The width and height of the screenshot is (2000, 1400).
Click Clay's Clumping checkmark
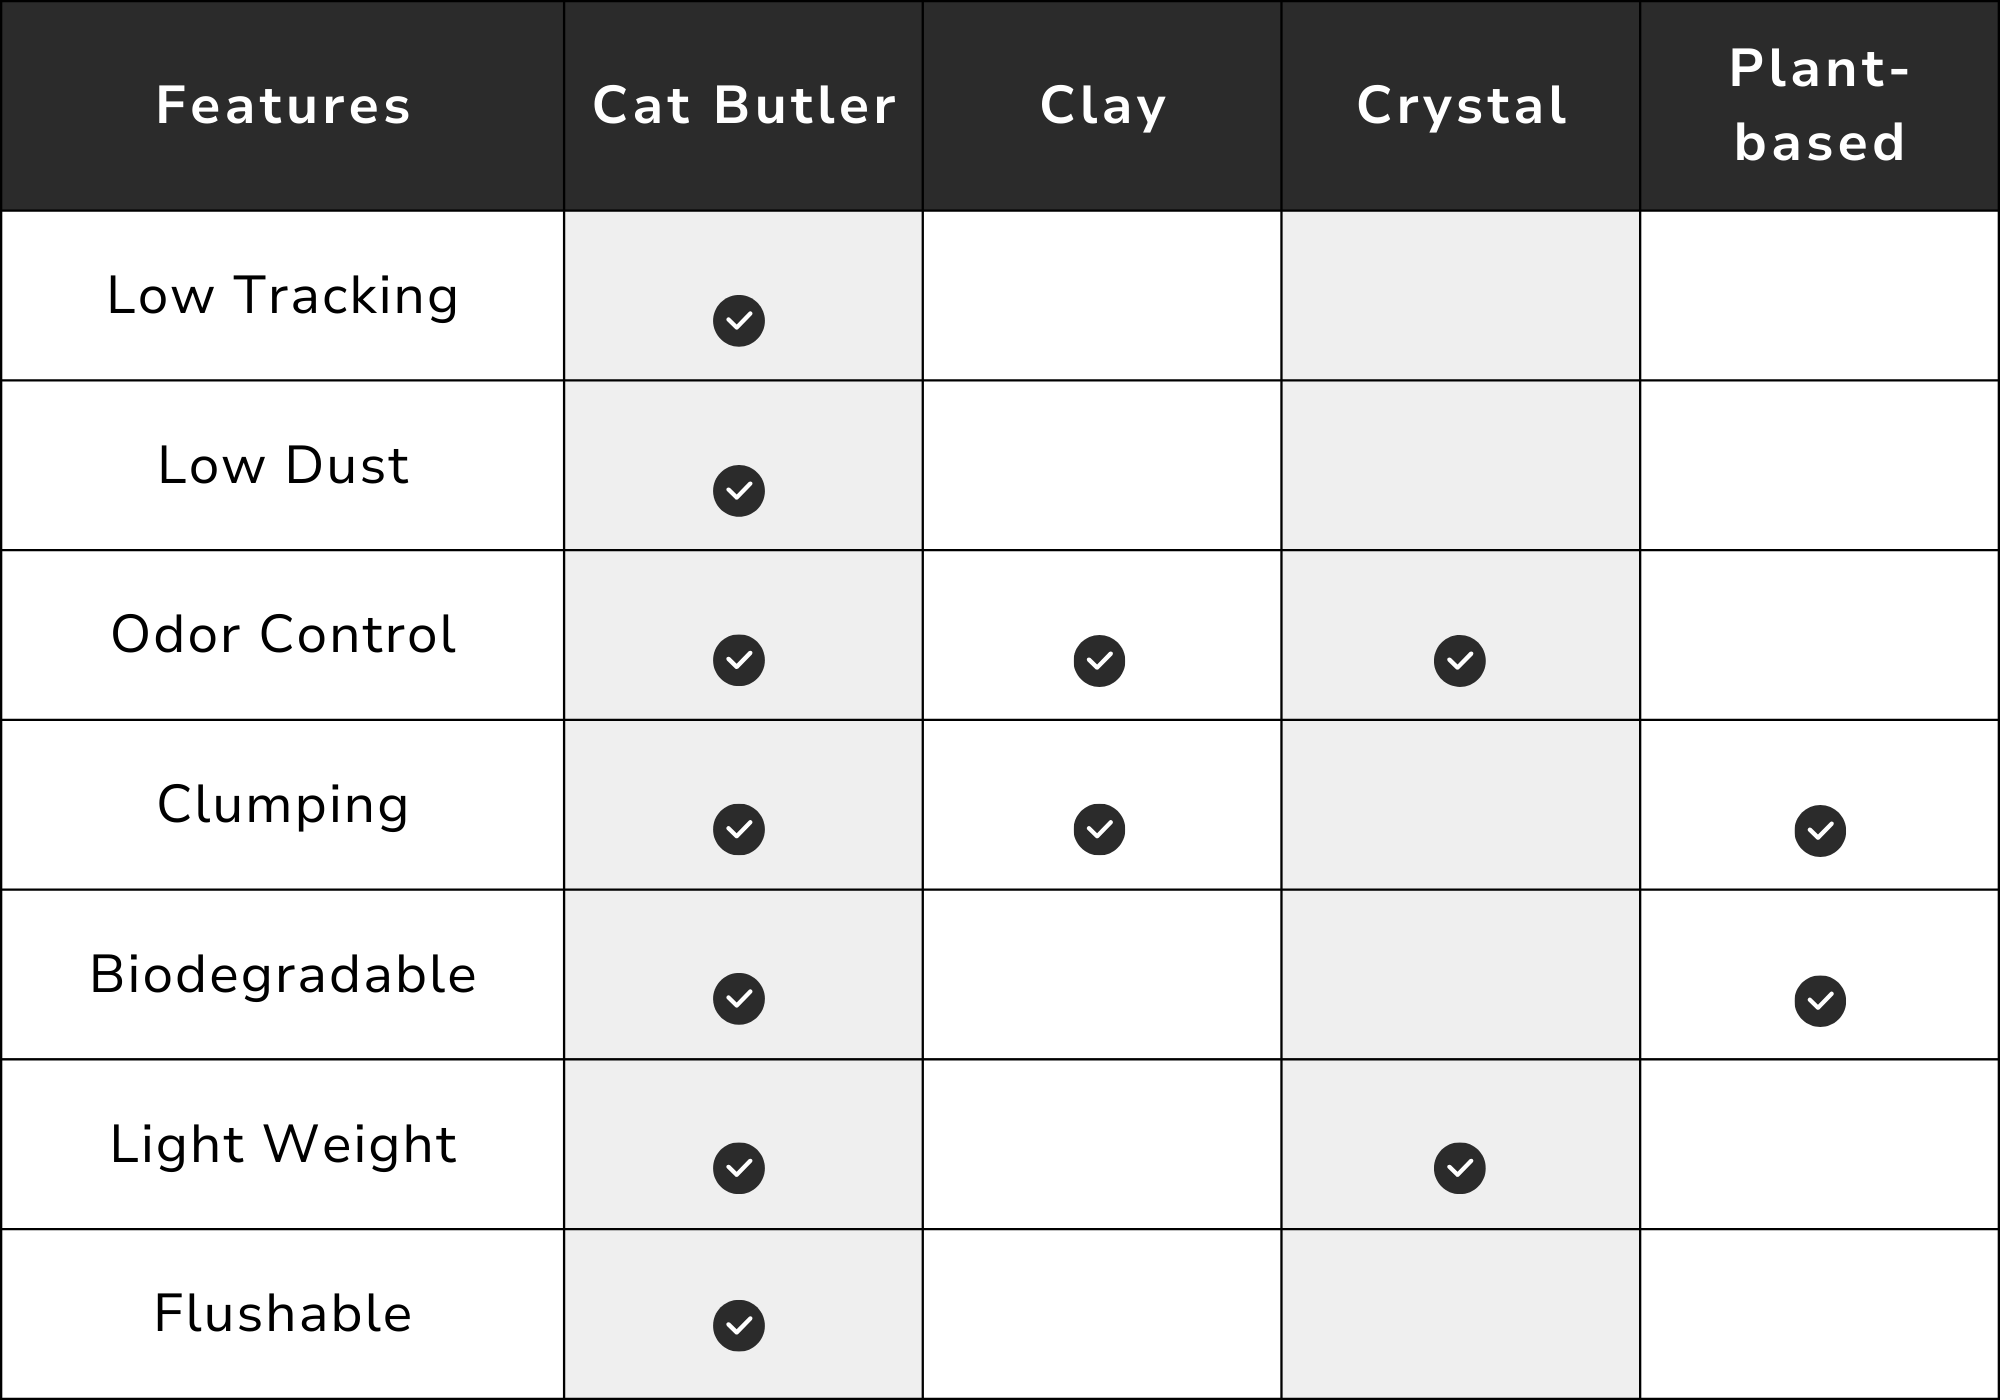[x=1099, y=829]
